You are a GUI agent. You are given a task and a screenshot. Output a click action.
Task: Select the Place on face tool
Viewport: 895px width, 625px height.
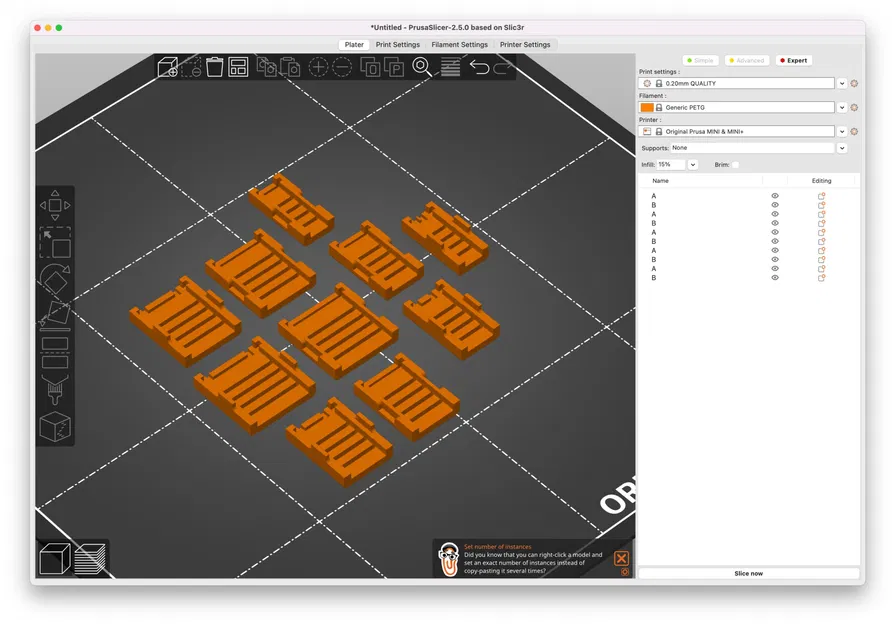[x=55, y=316]
